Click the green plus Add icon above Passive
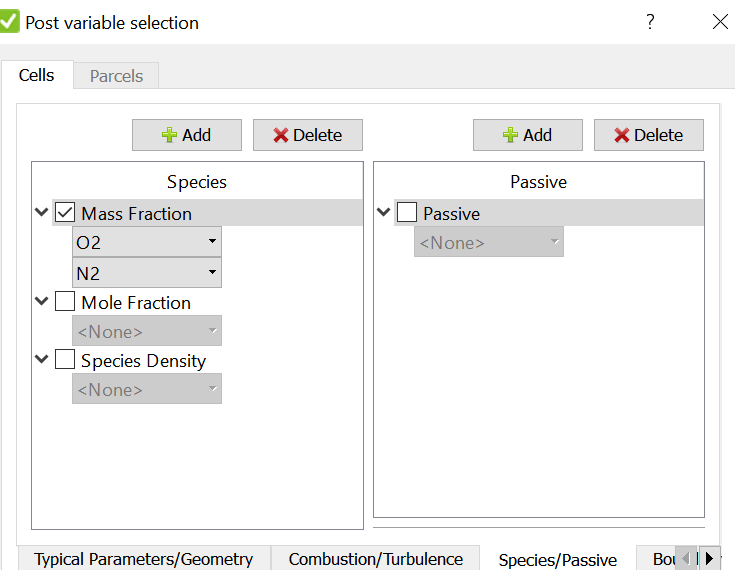The height and width of the screenshot is (570, 735). (x=510, y=135)
